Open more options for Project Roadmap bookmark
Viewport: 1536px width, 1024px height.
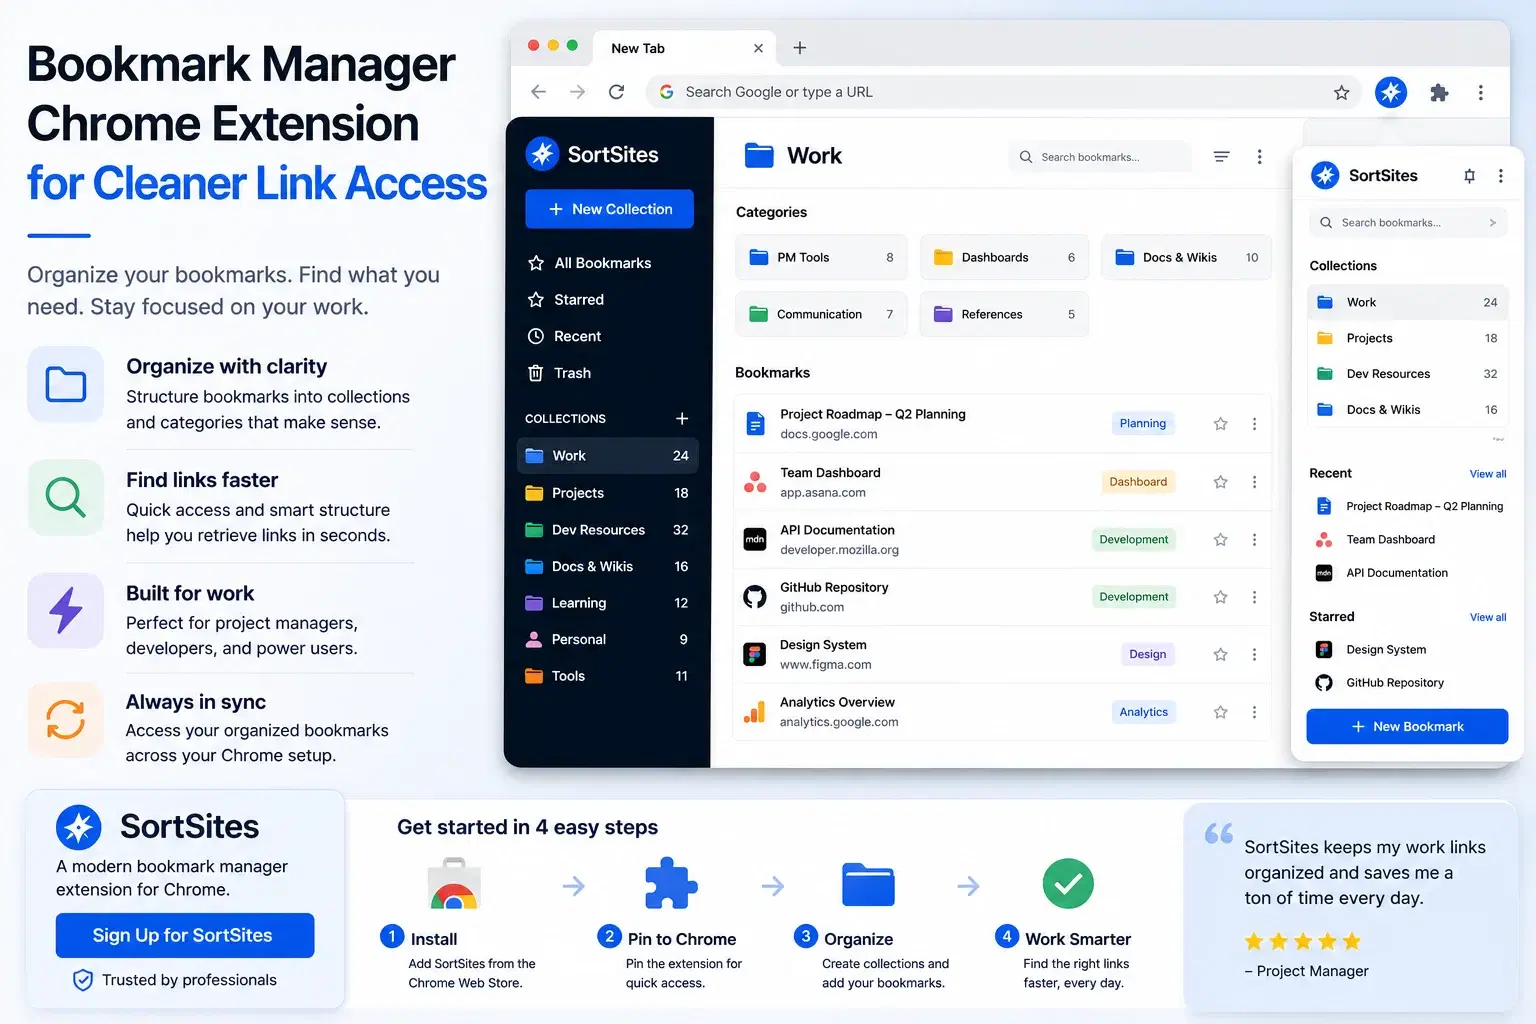[1254, 424]
